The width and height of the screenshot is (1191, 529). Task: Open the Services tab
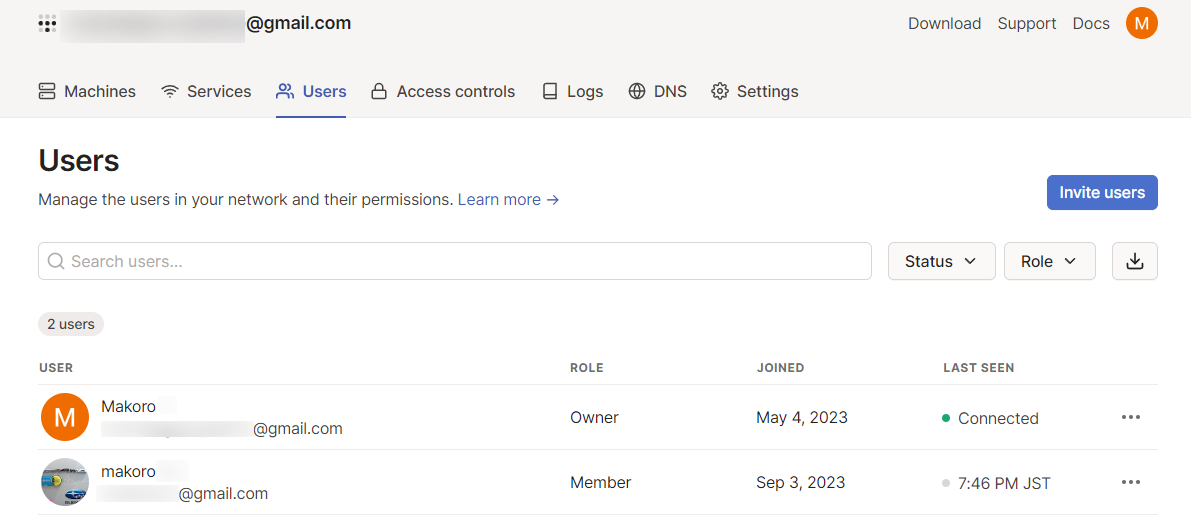pyautogui.click(x=206, y=92)
